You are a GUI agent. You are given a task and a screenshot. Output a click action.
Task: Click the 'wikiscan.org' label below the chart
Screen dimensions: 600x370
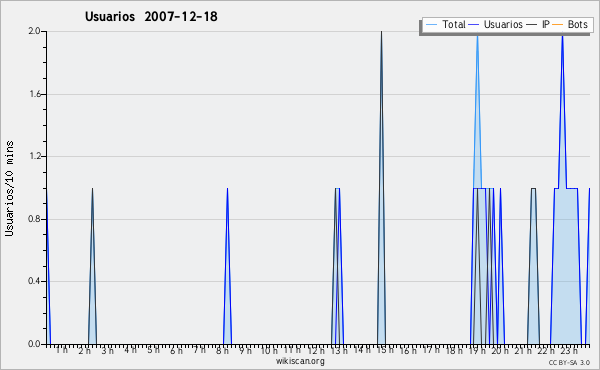point(300,361)
